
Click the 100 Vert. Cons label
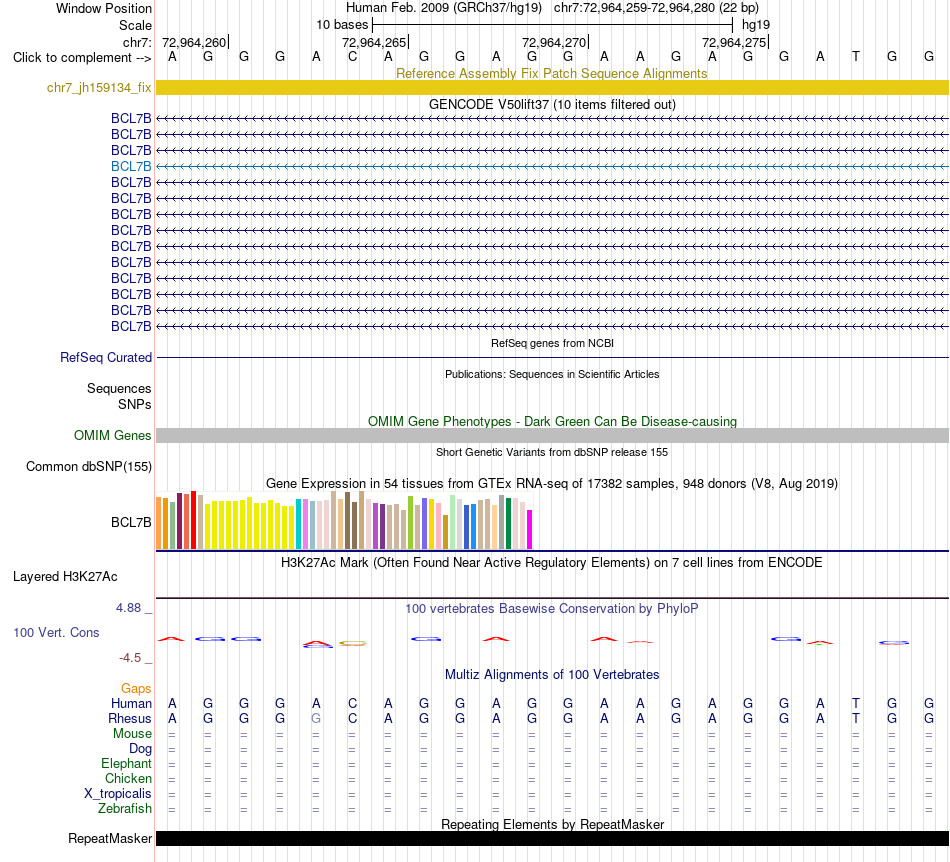pos(56,632)
